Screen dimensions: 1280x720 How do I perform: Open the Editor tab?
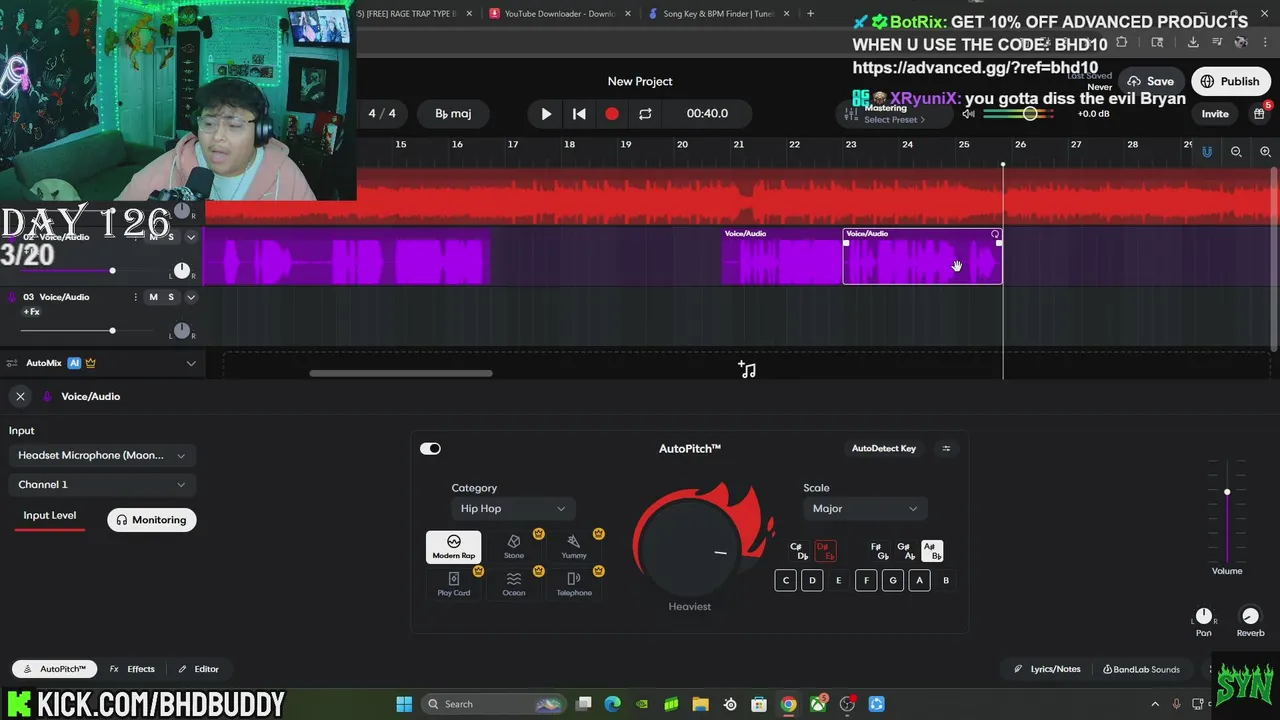(x=198, y=669)
